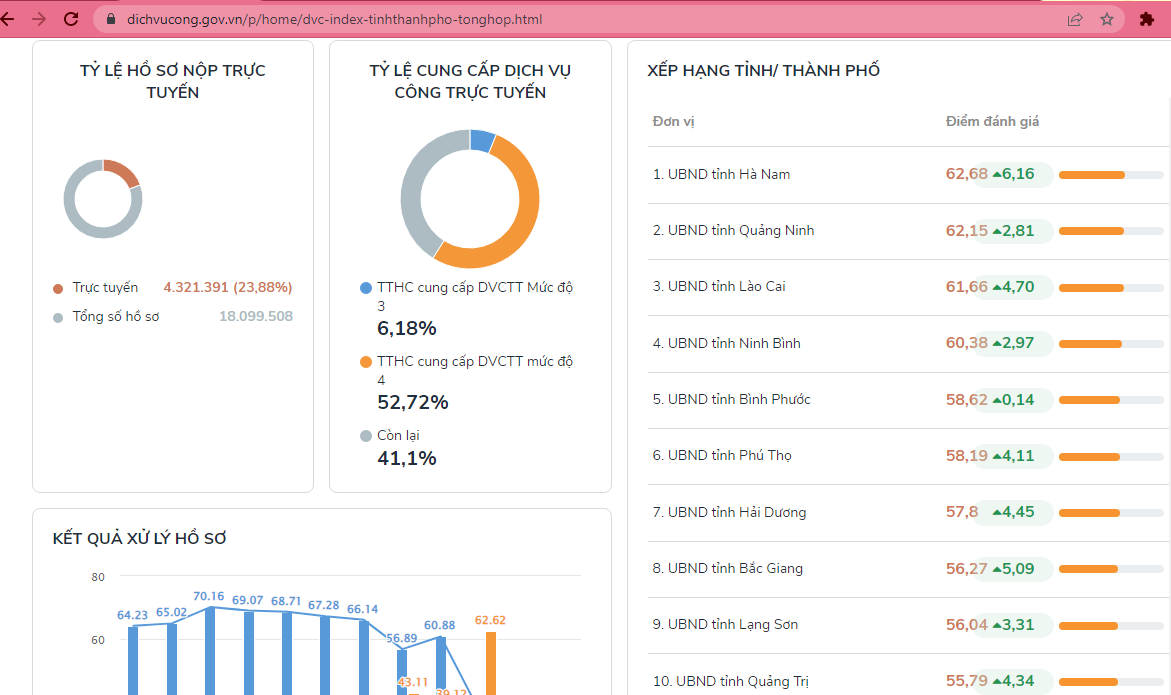Click the bar labeled 60.88

441,665
